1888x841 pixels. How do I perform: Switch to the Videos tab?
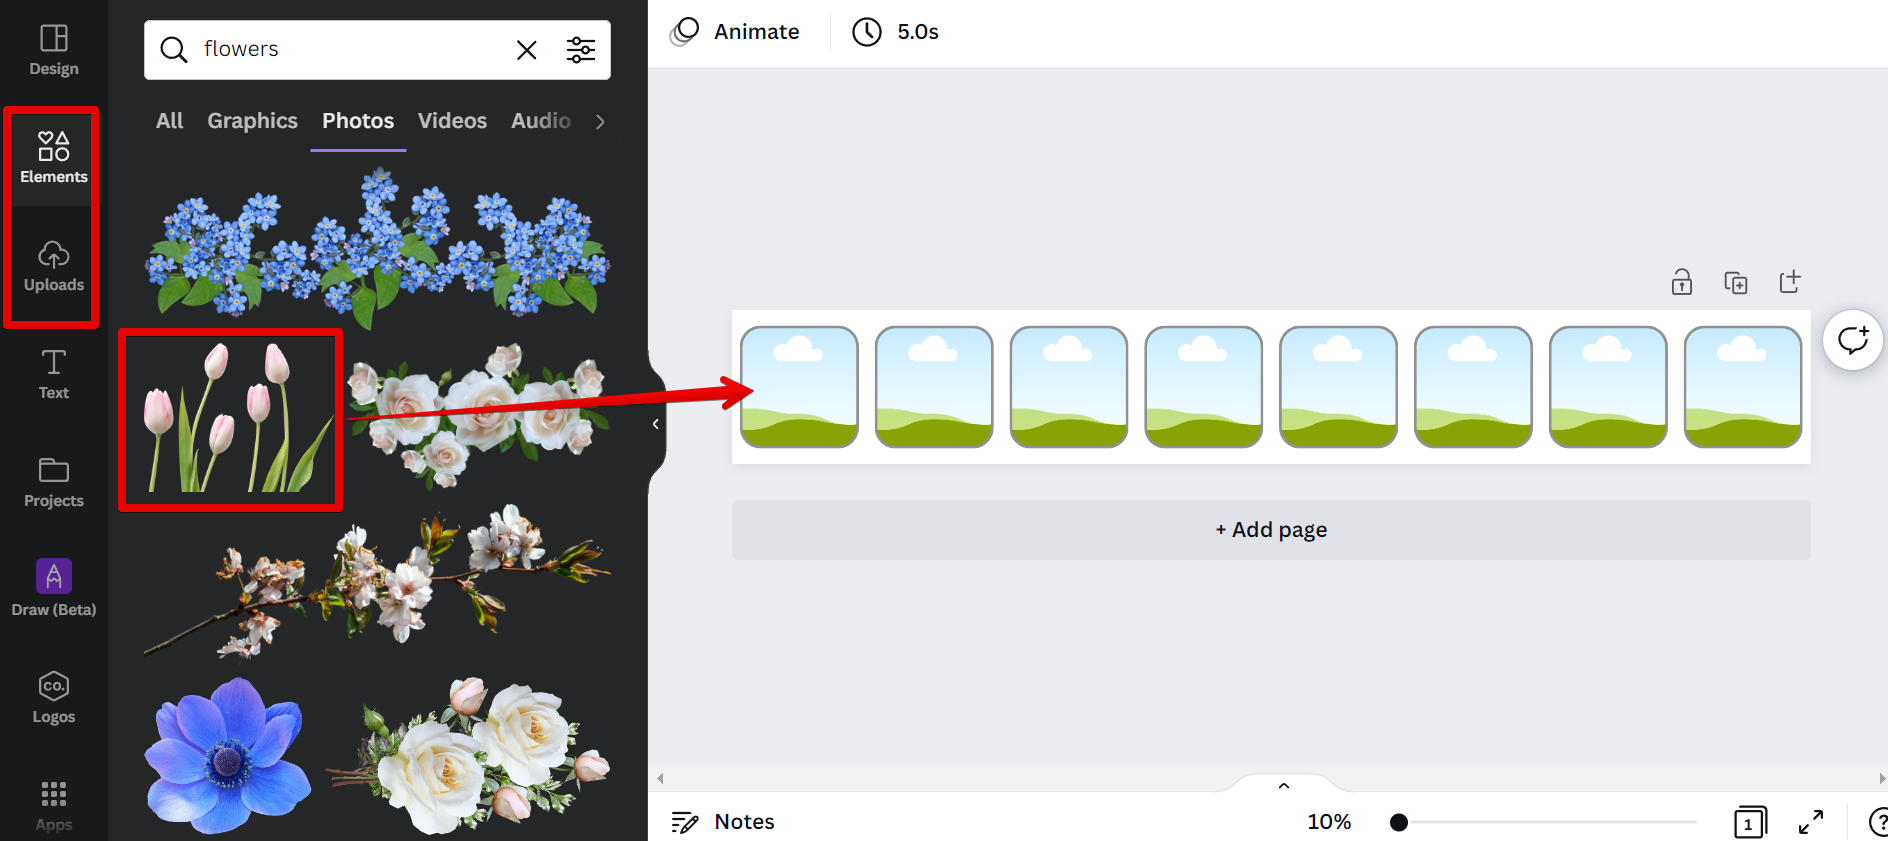[452, 121]
